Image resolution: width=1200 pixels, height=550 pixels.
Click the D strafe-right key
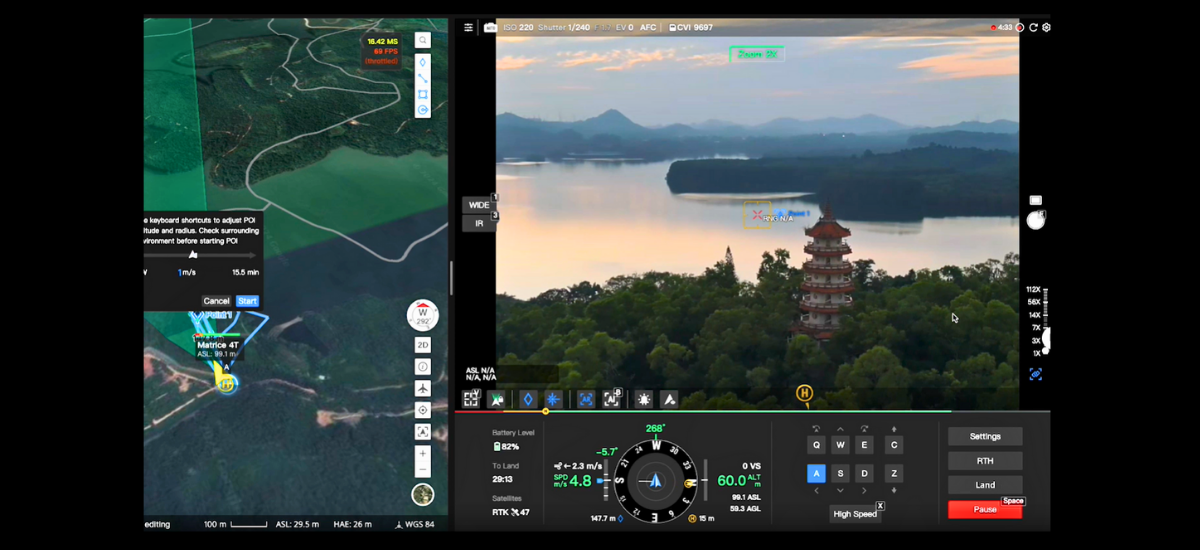click(865, 473)
